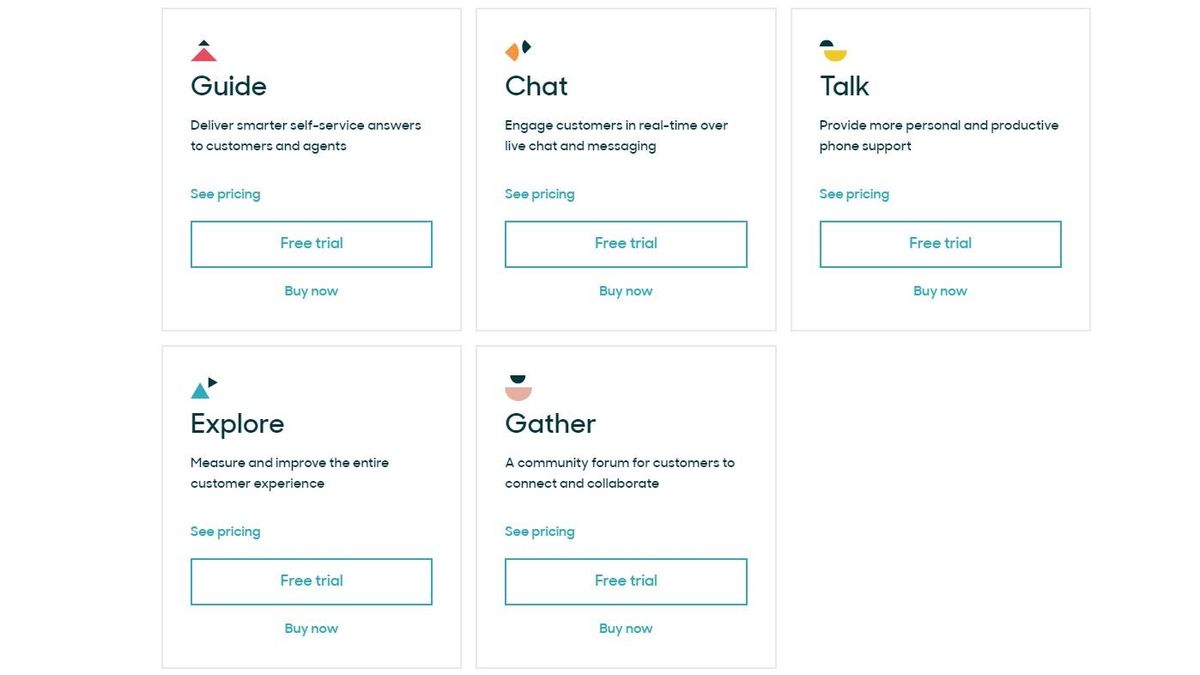Start a Free trial of Explore
Image resolution: width=1200 pixels, height=675 pixels.
coord(311,581)
